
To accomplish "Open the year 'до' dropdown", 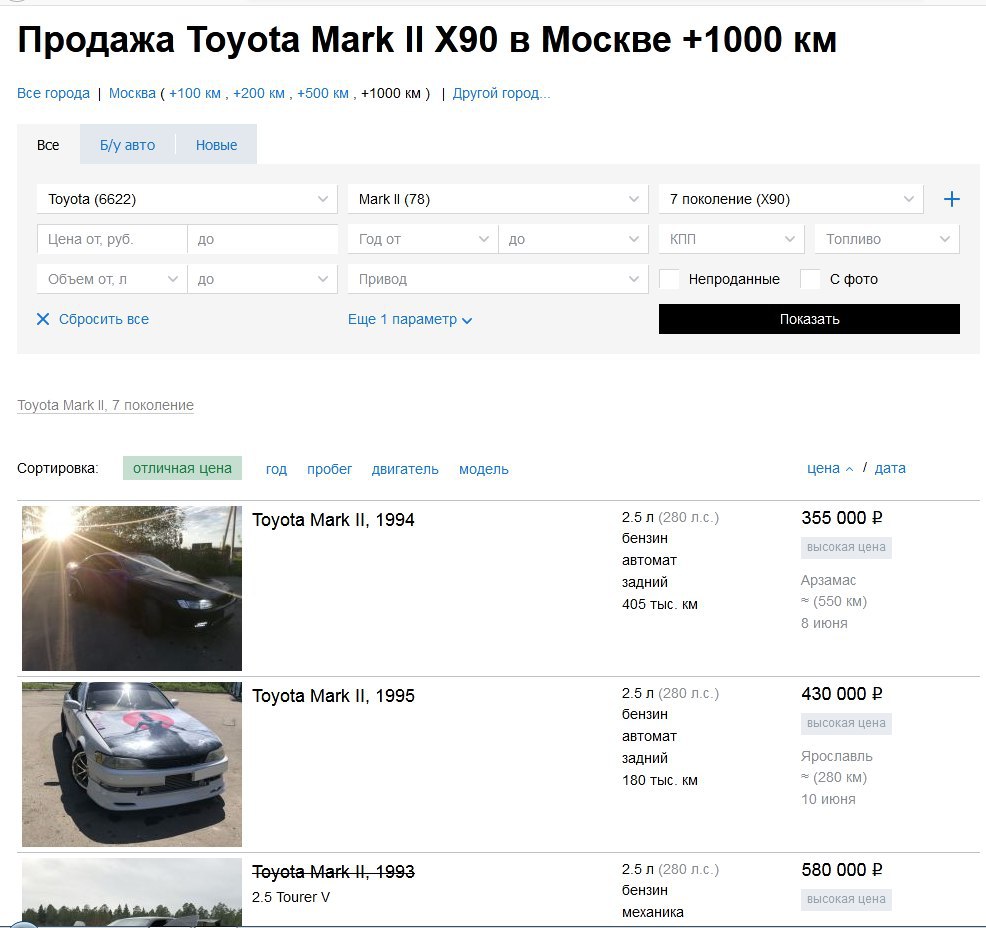I will [573, 240].
